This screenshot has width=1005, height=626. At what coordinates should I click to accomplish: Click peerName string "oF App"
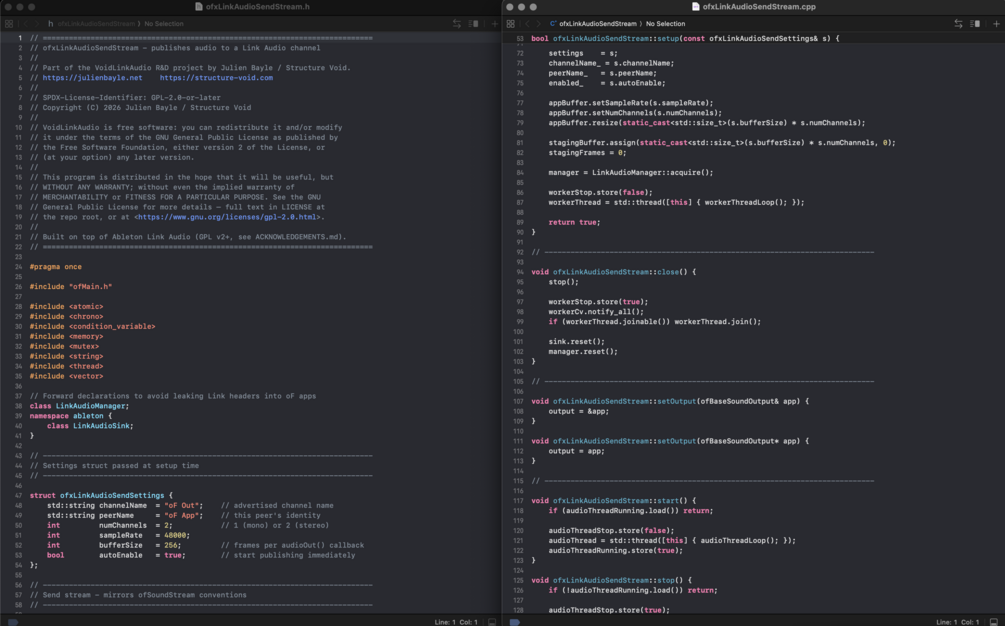[182, 515]
